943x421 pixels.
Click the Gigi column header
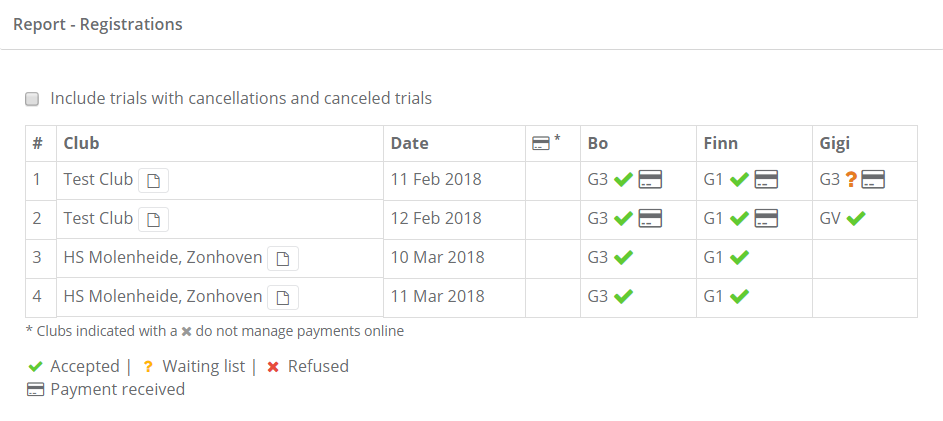tap(835, 143)
